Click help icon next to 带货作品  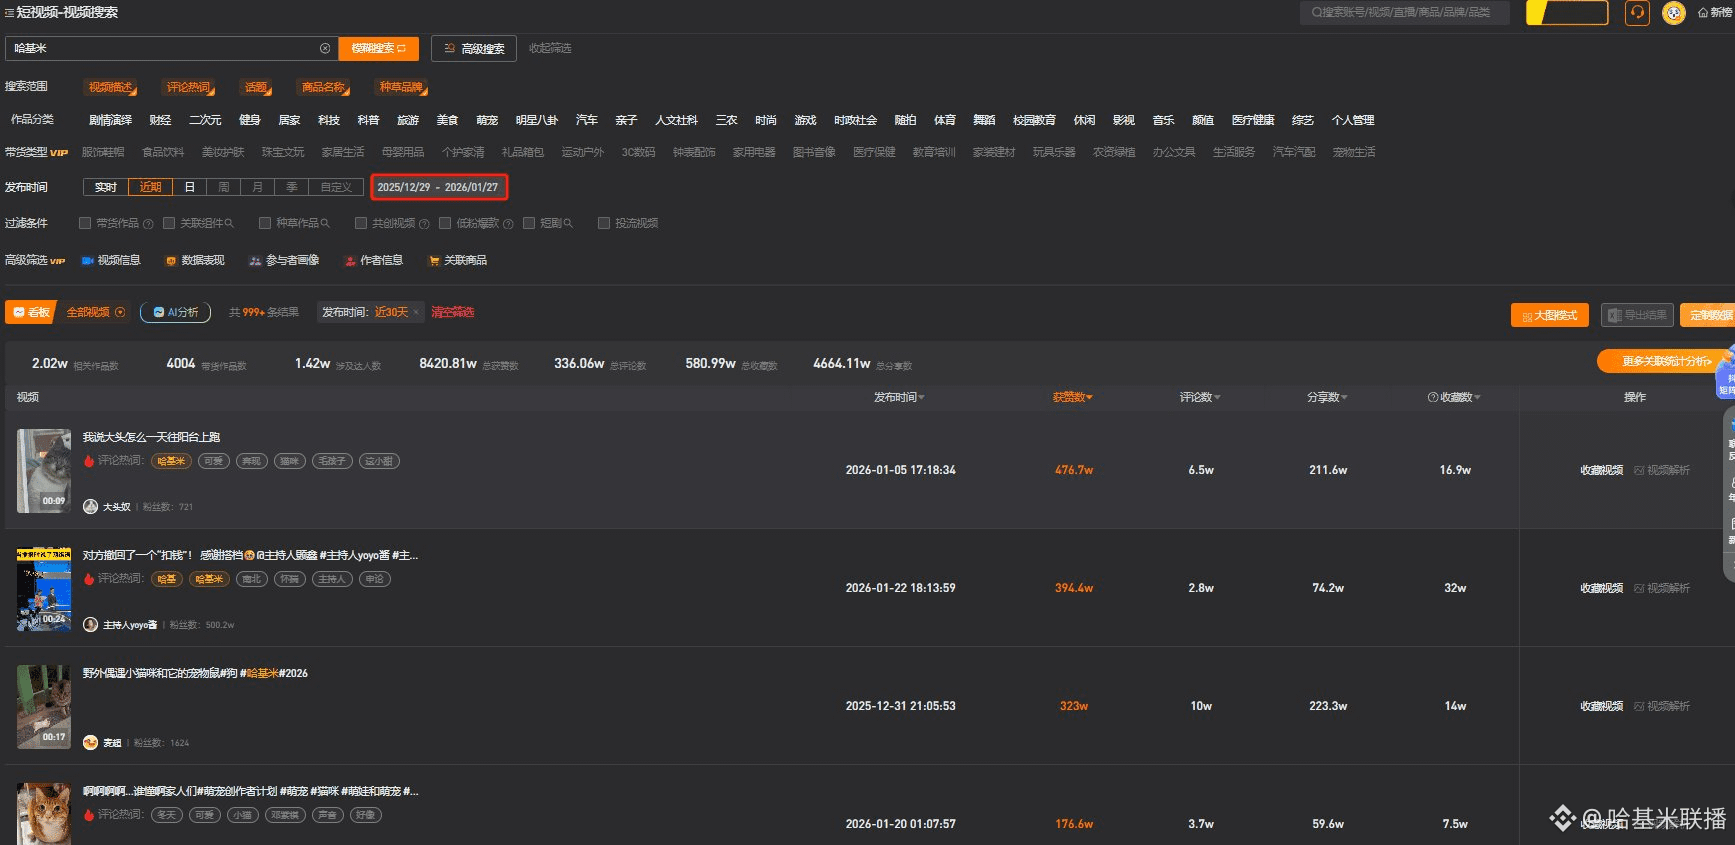[148, 224]
